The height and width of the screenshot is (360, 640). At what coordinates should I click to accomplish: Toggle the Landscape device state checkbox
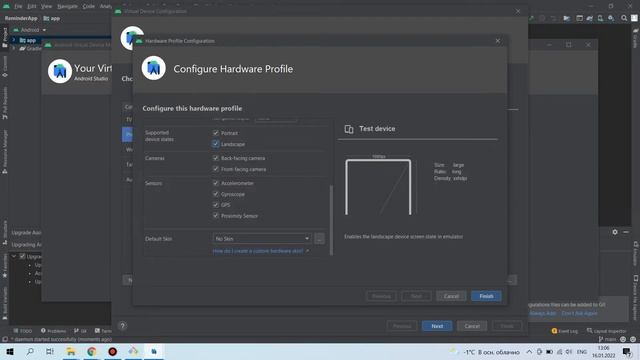tap(216, 144)
